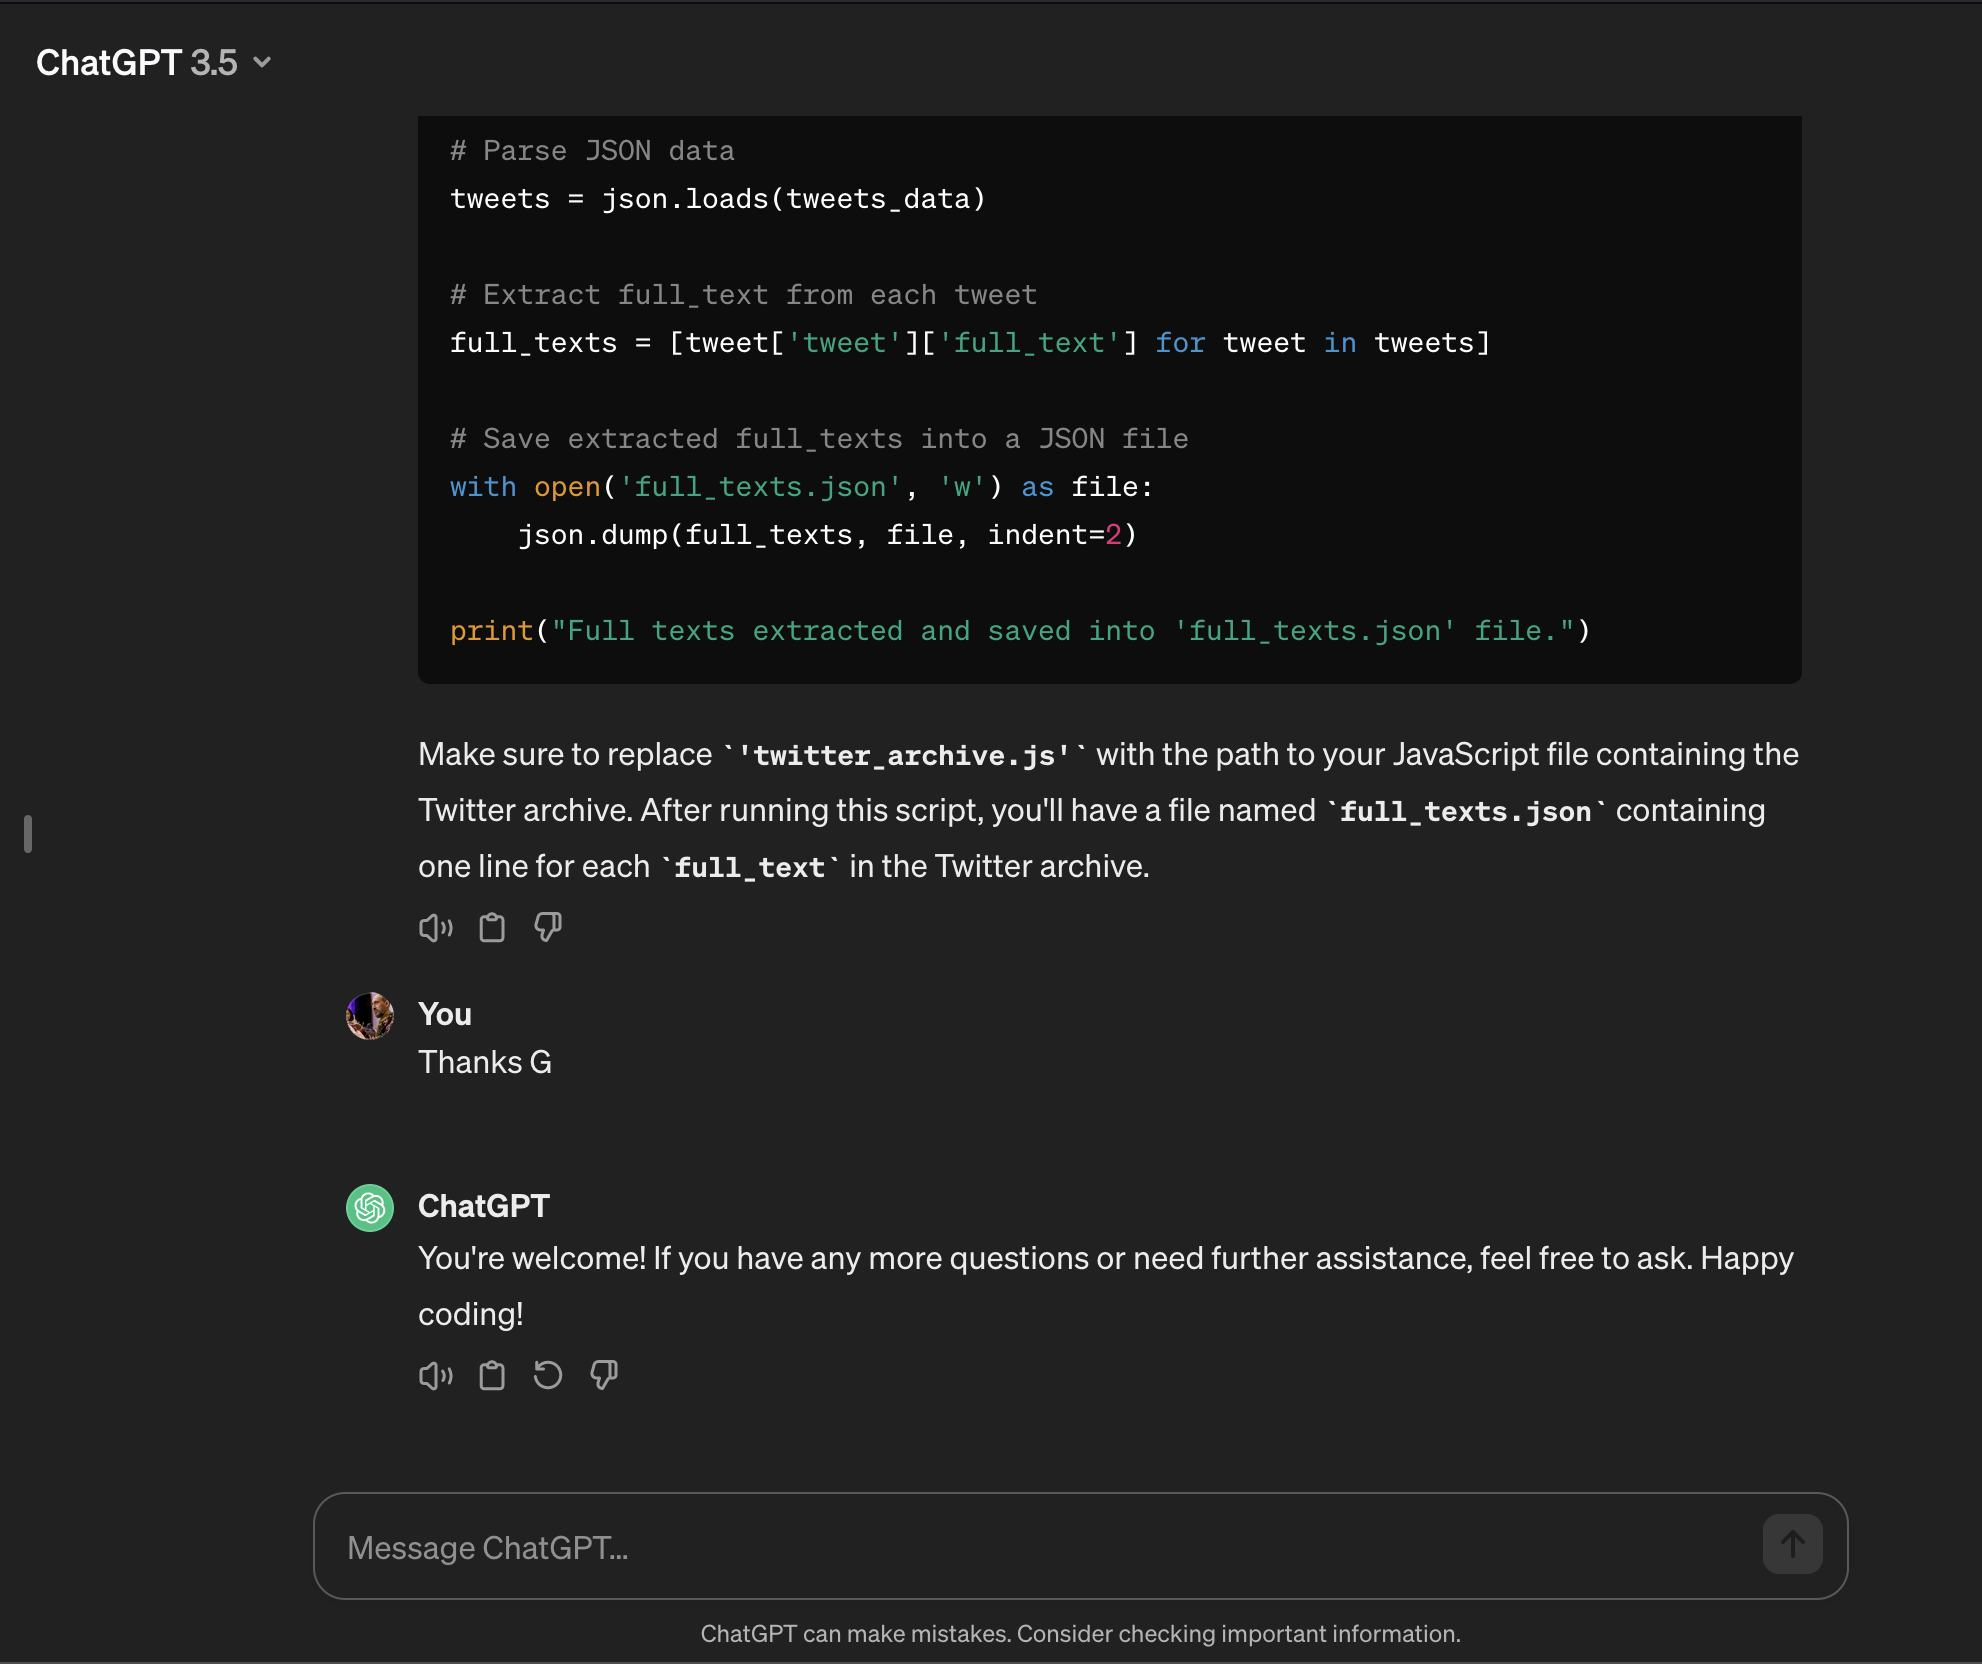Click the "Thanks G" user message
The image size is (1982, 1664).
coord(485,1062)
